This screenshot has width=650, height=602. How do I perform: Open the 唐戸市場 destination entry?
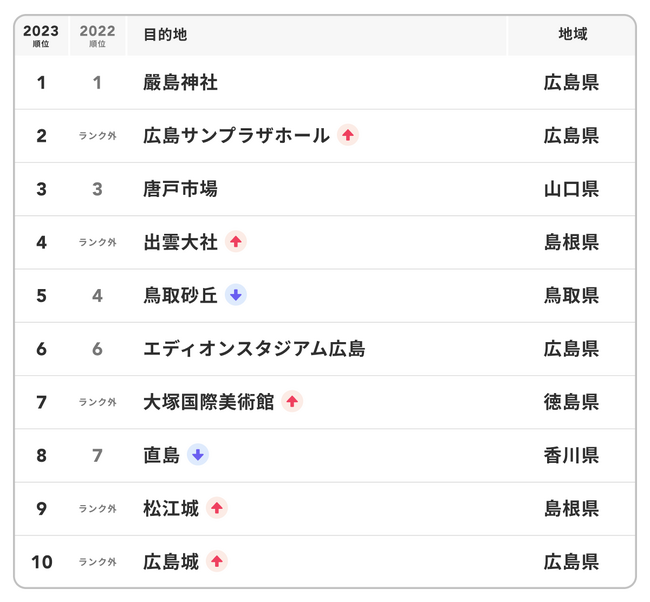tap(180, 189)
